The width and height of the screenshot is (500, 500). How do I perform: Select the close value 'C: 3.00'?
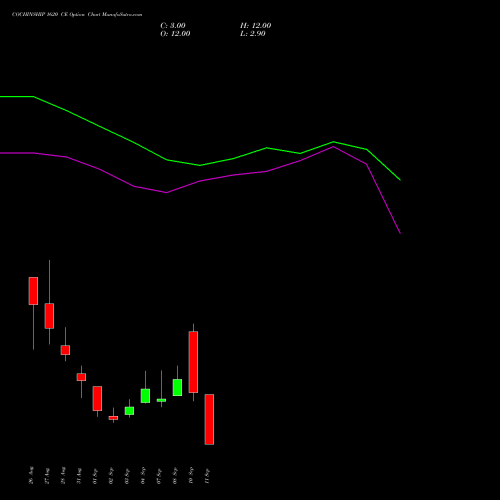tap(173, 26)
